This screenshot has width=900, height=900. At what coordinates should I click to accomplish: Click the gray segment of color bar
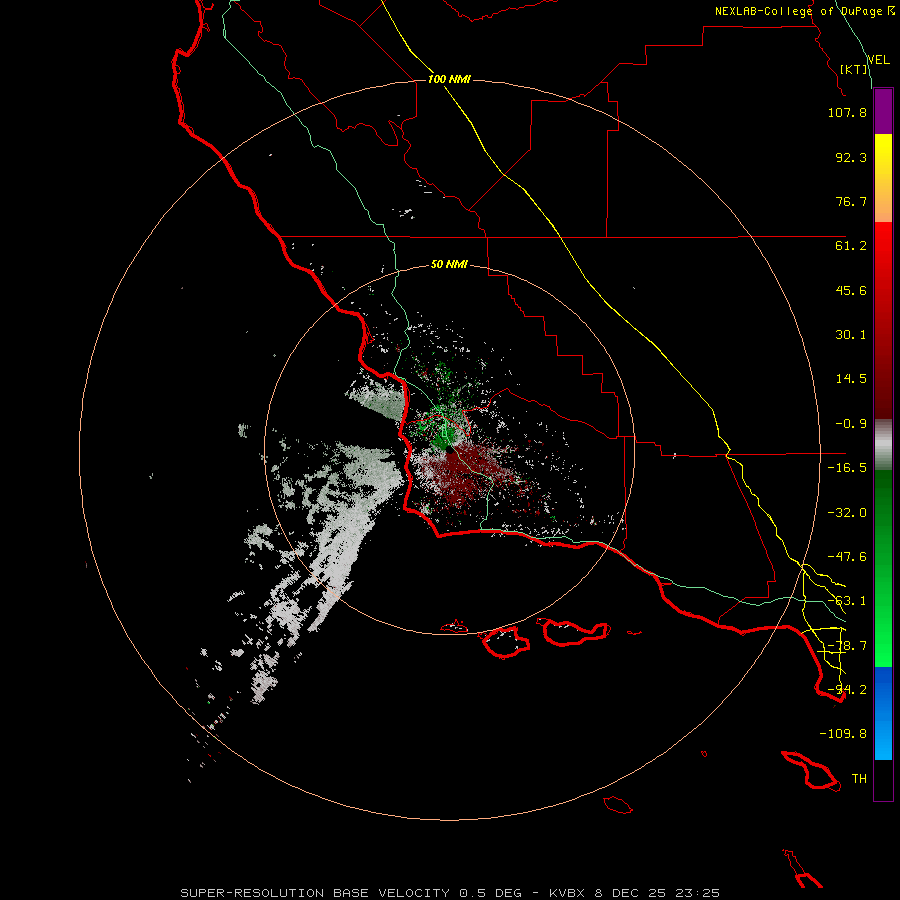(x=883, y=445)
